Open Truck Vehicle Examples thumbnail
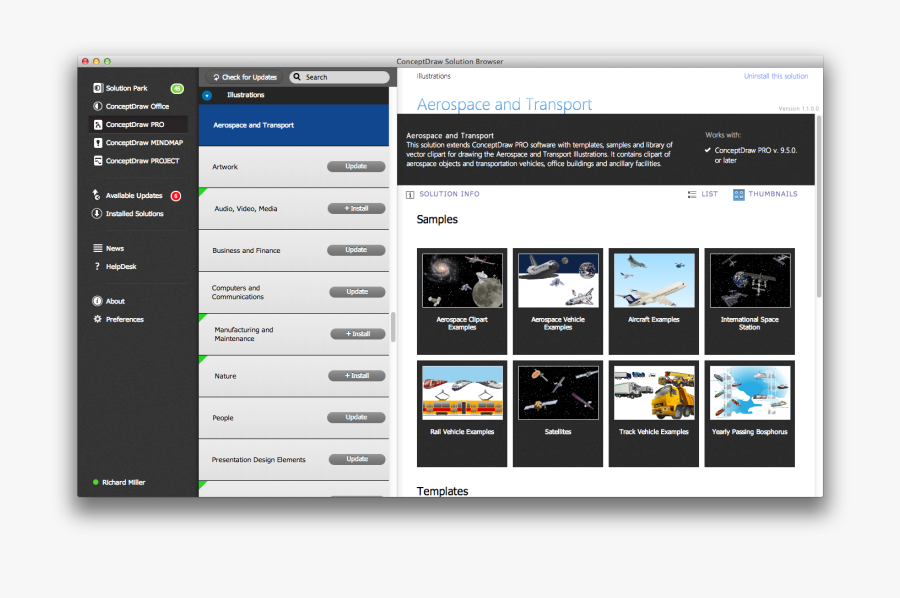This screenshot has height=598, width=900. coord(654,414)
